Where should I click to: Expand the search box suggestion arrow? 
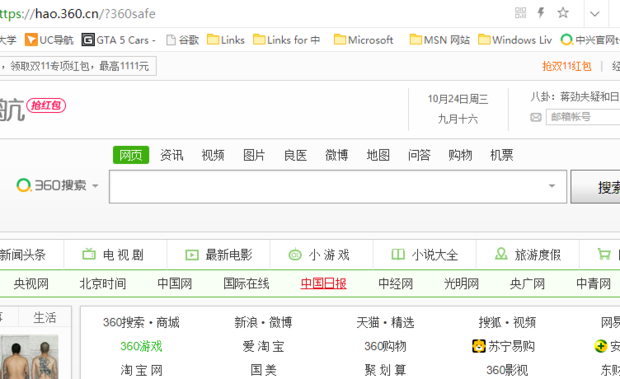pos(552,186)
